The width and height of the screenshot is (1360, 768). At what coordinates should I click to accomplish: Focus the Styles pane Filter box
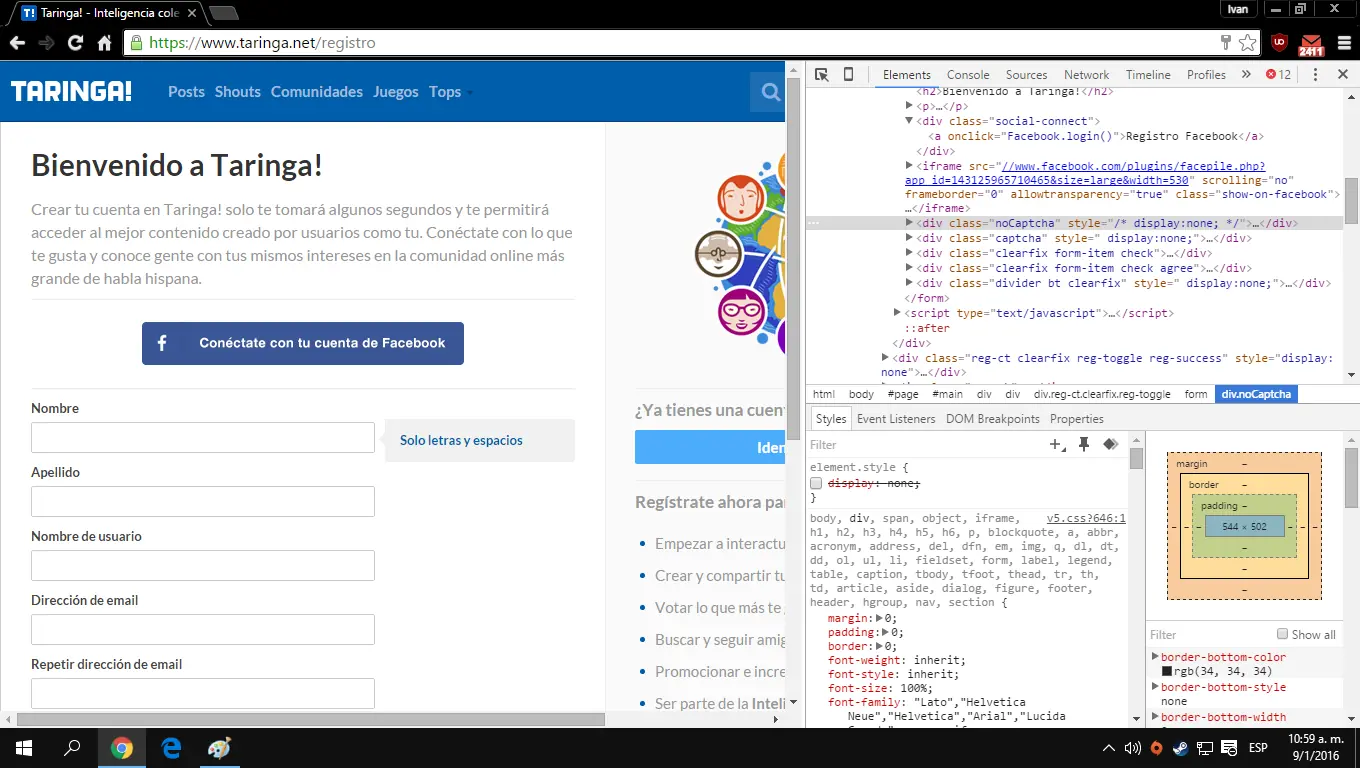tap(925, 445)
